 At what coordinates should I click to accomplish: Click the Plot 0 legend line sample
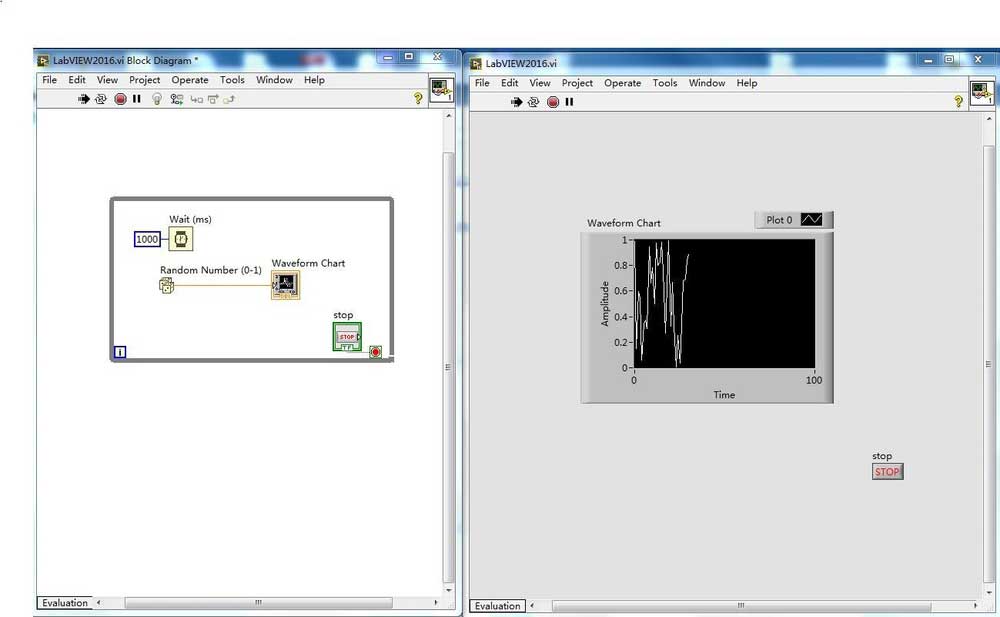pos(811,219)
